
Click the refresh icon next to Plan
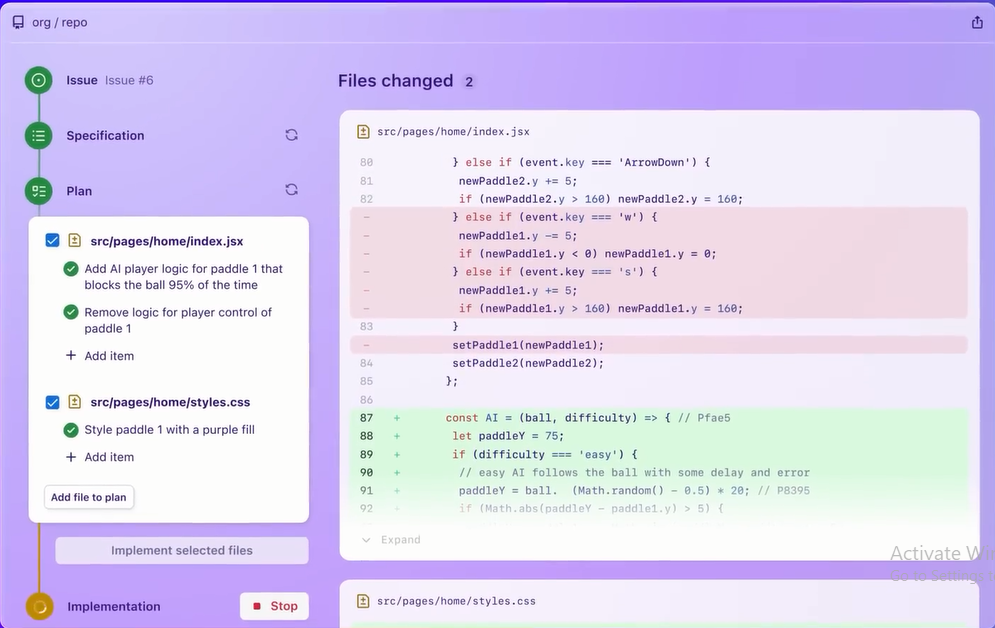[x=291, y=189]
